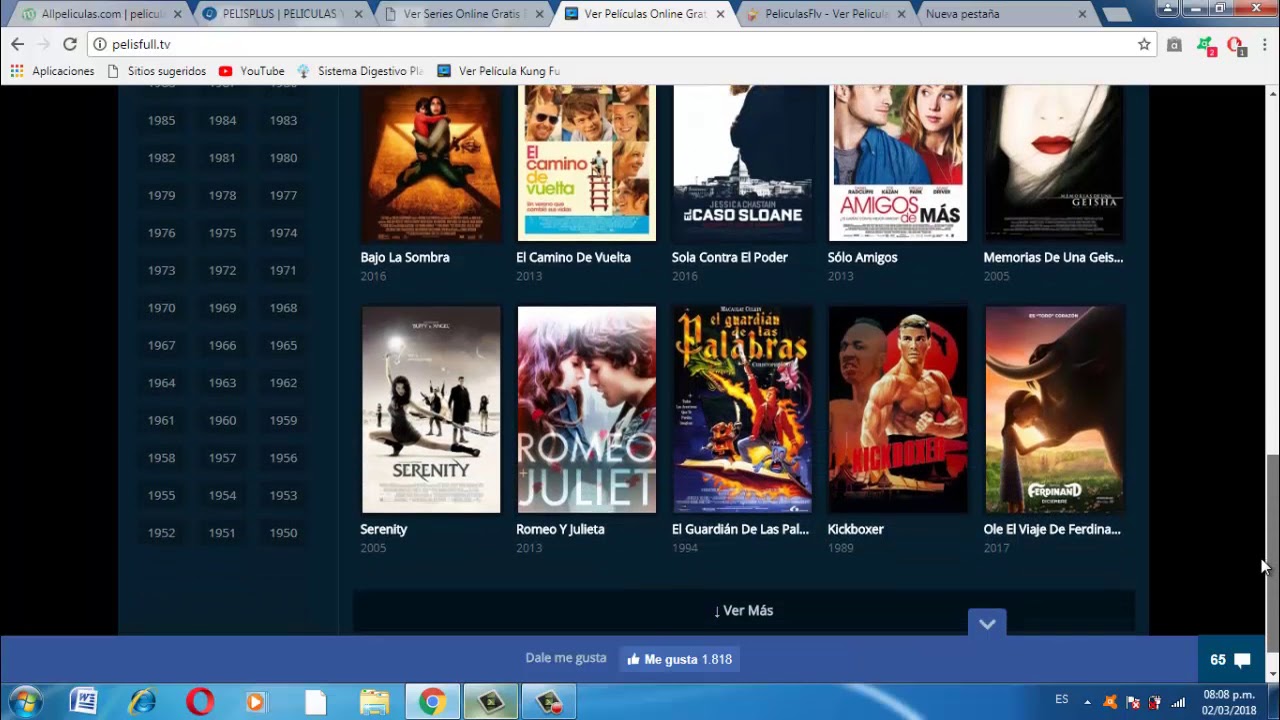Collapse the bottom bar with chevron down
1280x720 pixels.
987,623
